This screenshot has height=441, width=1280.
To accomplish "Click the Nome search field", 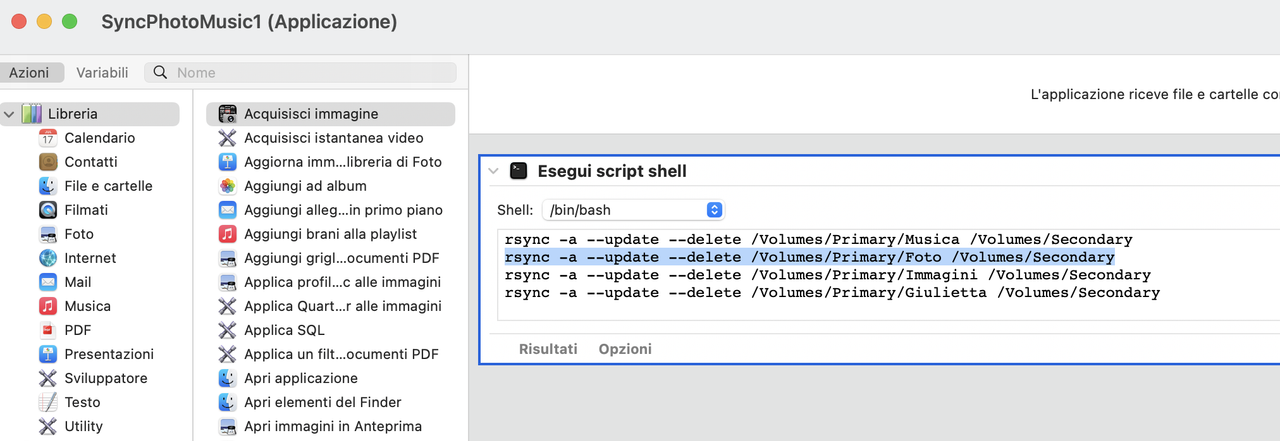I will pyautogui.click(x=301, y=72).
